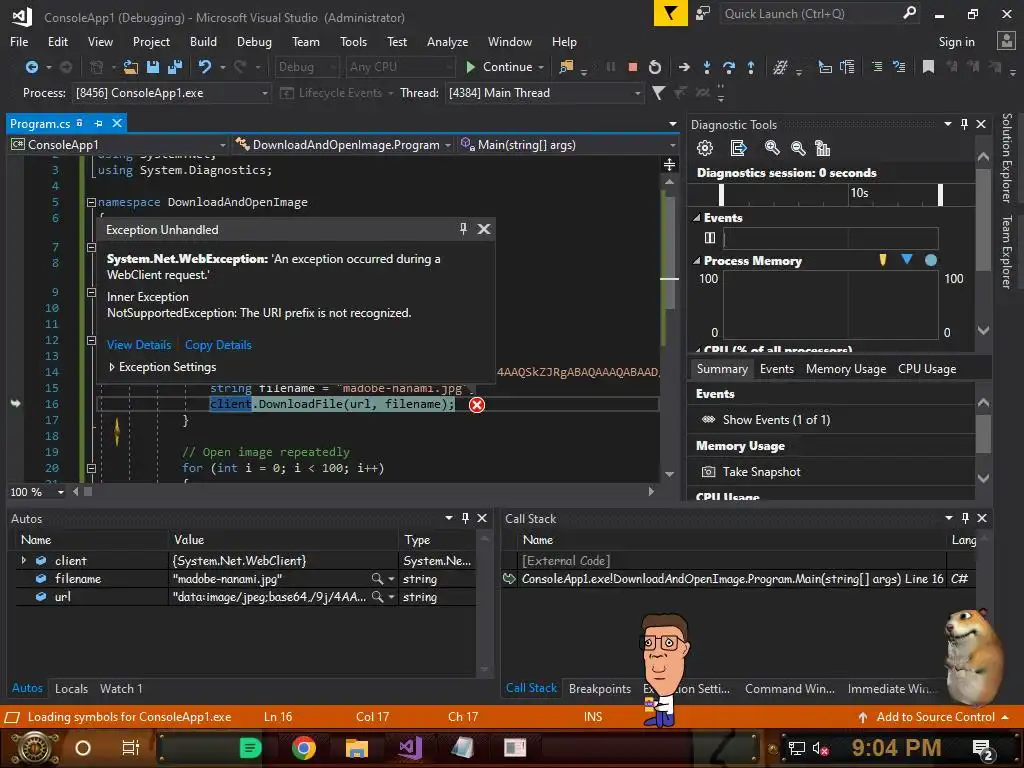Click the Step Out icon
1024x768 pixels.
point(751,67)
